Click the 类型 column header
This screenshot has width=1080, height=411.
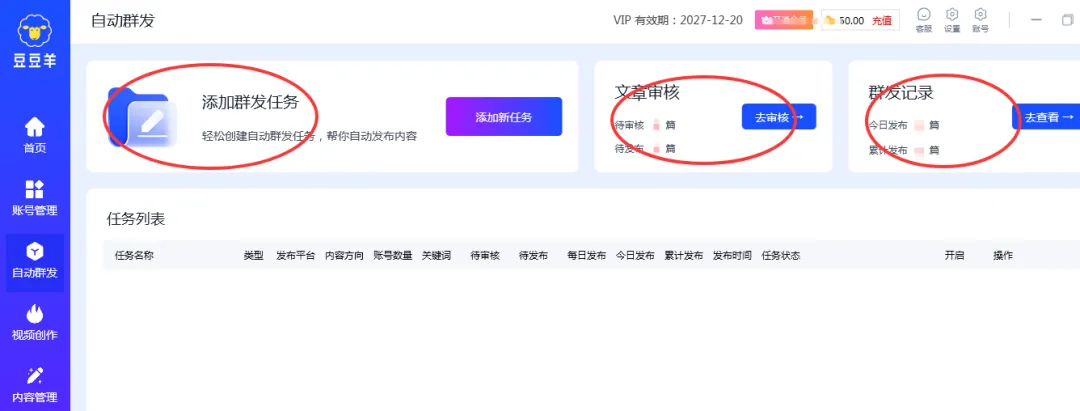(253, 255)
